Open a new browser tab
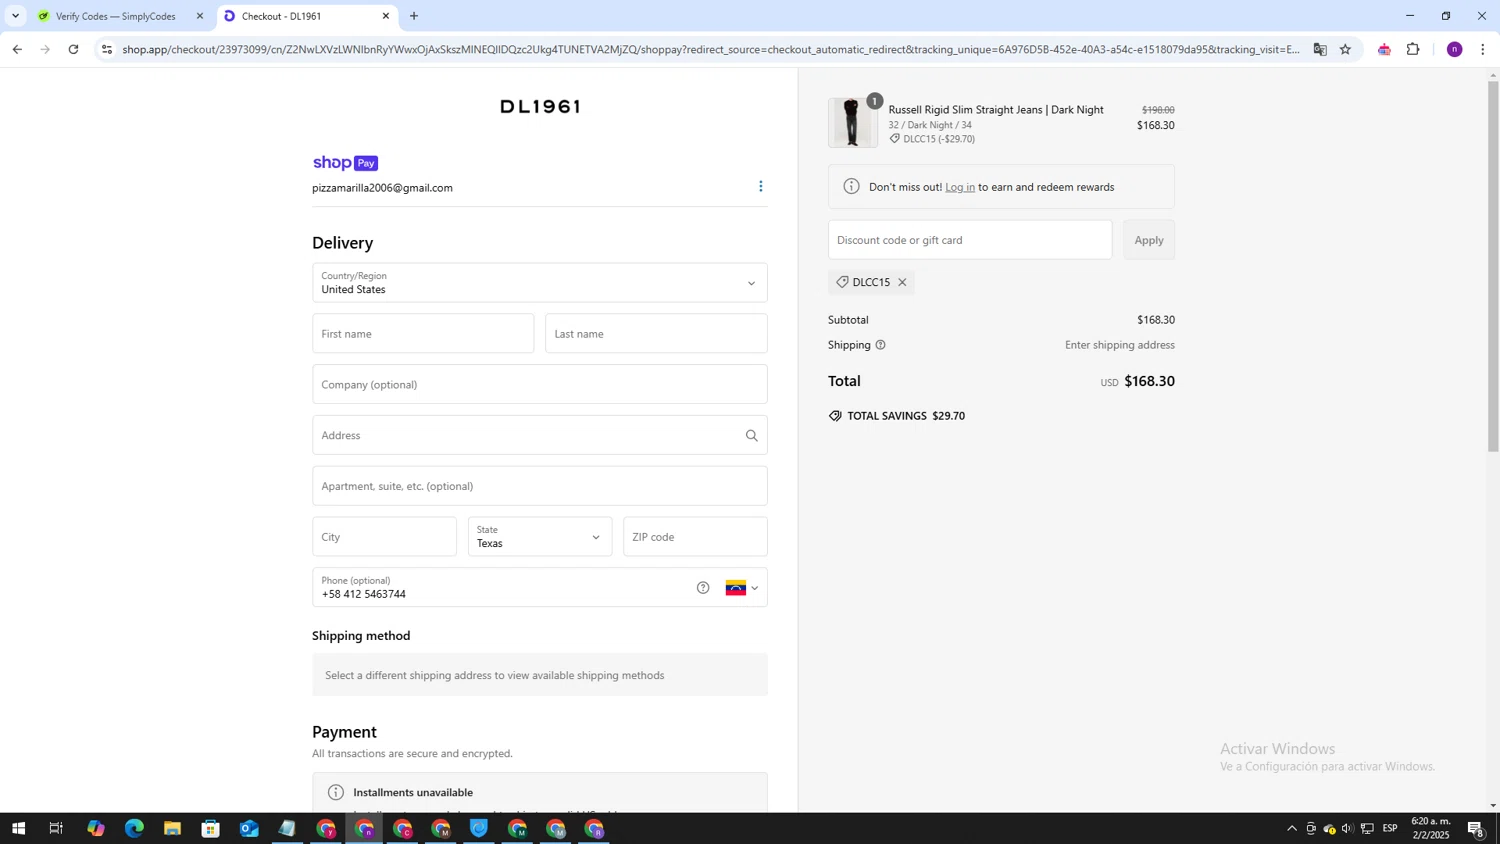Screen dimensions: 1500x844 pos(414,16)
